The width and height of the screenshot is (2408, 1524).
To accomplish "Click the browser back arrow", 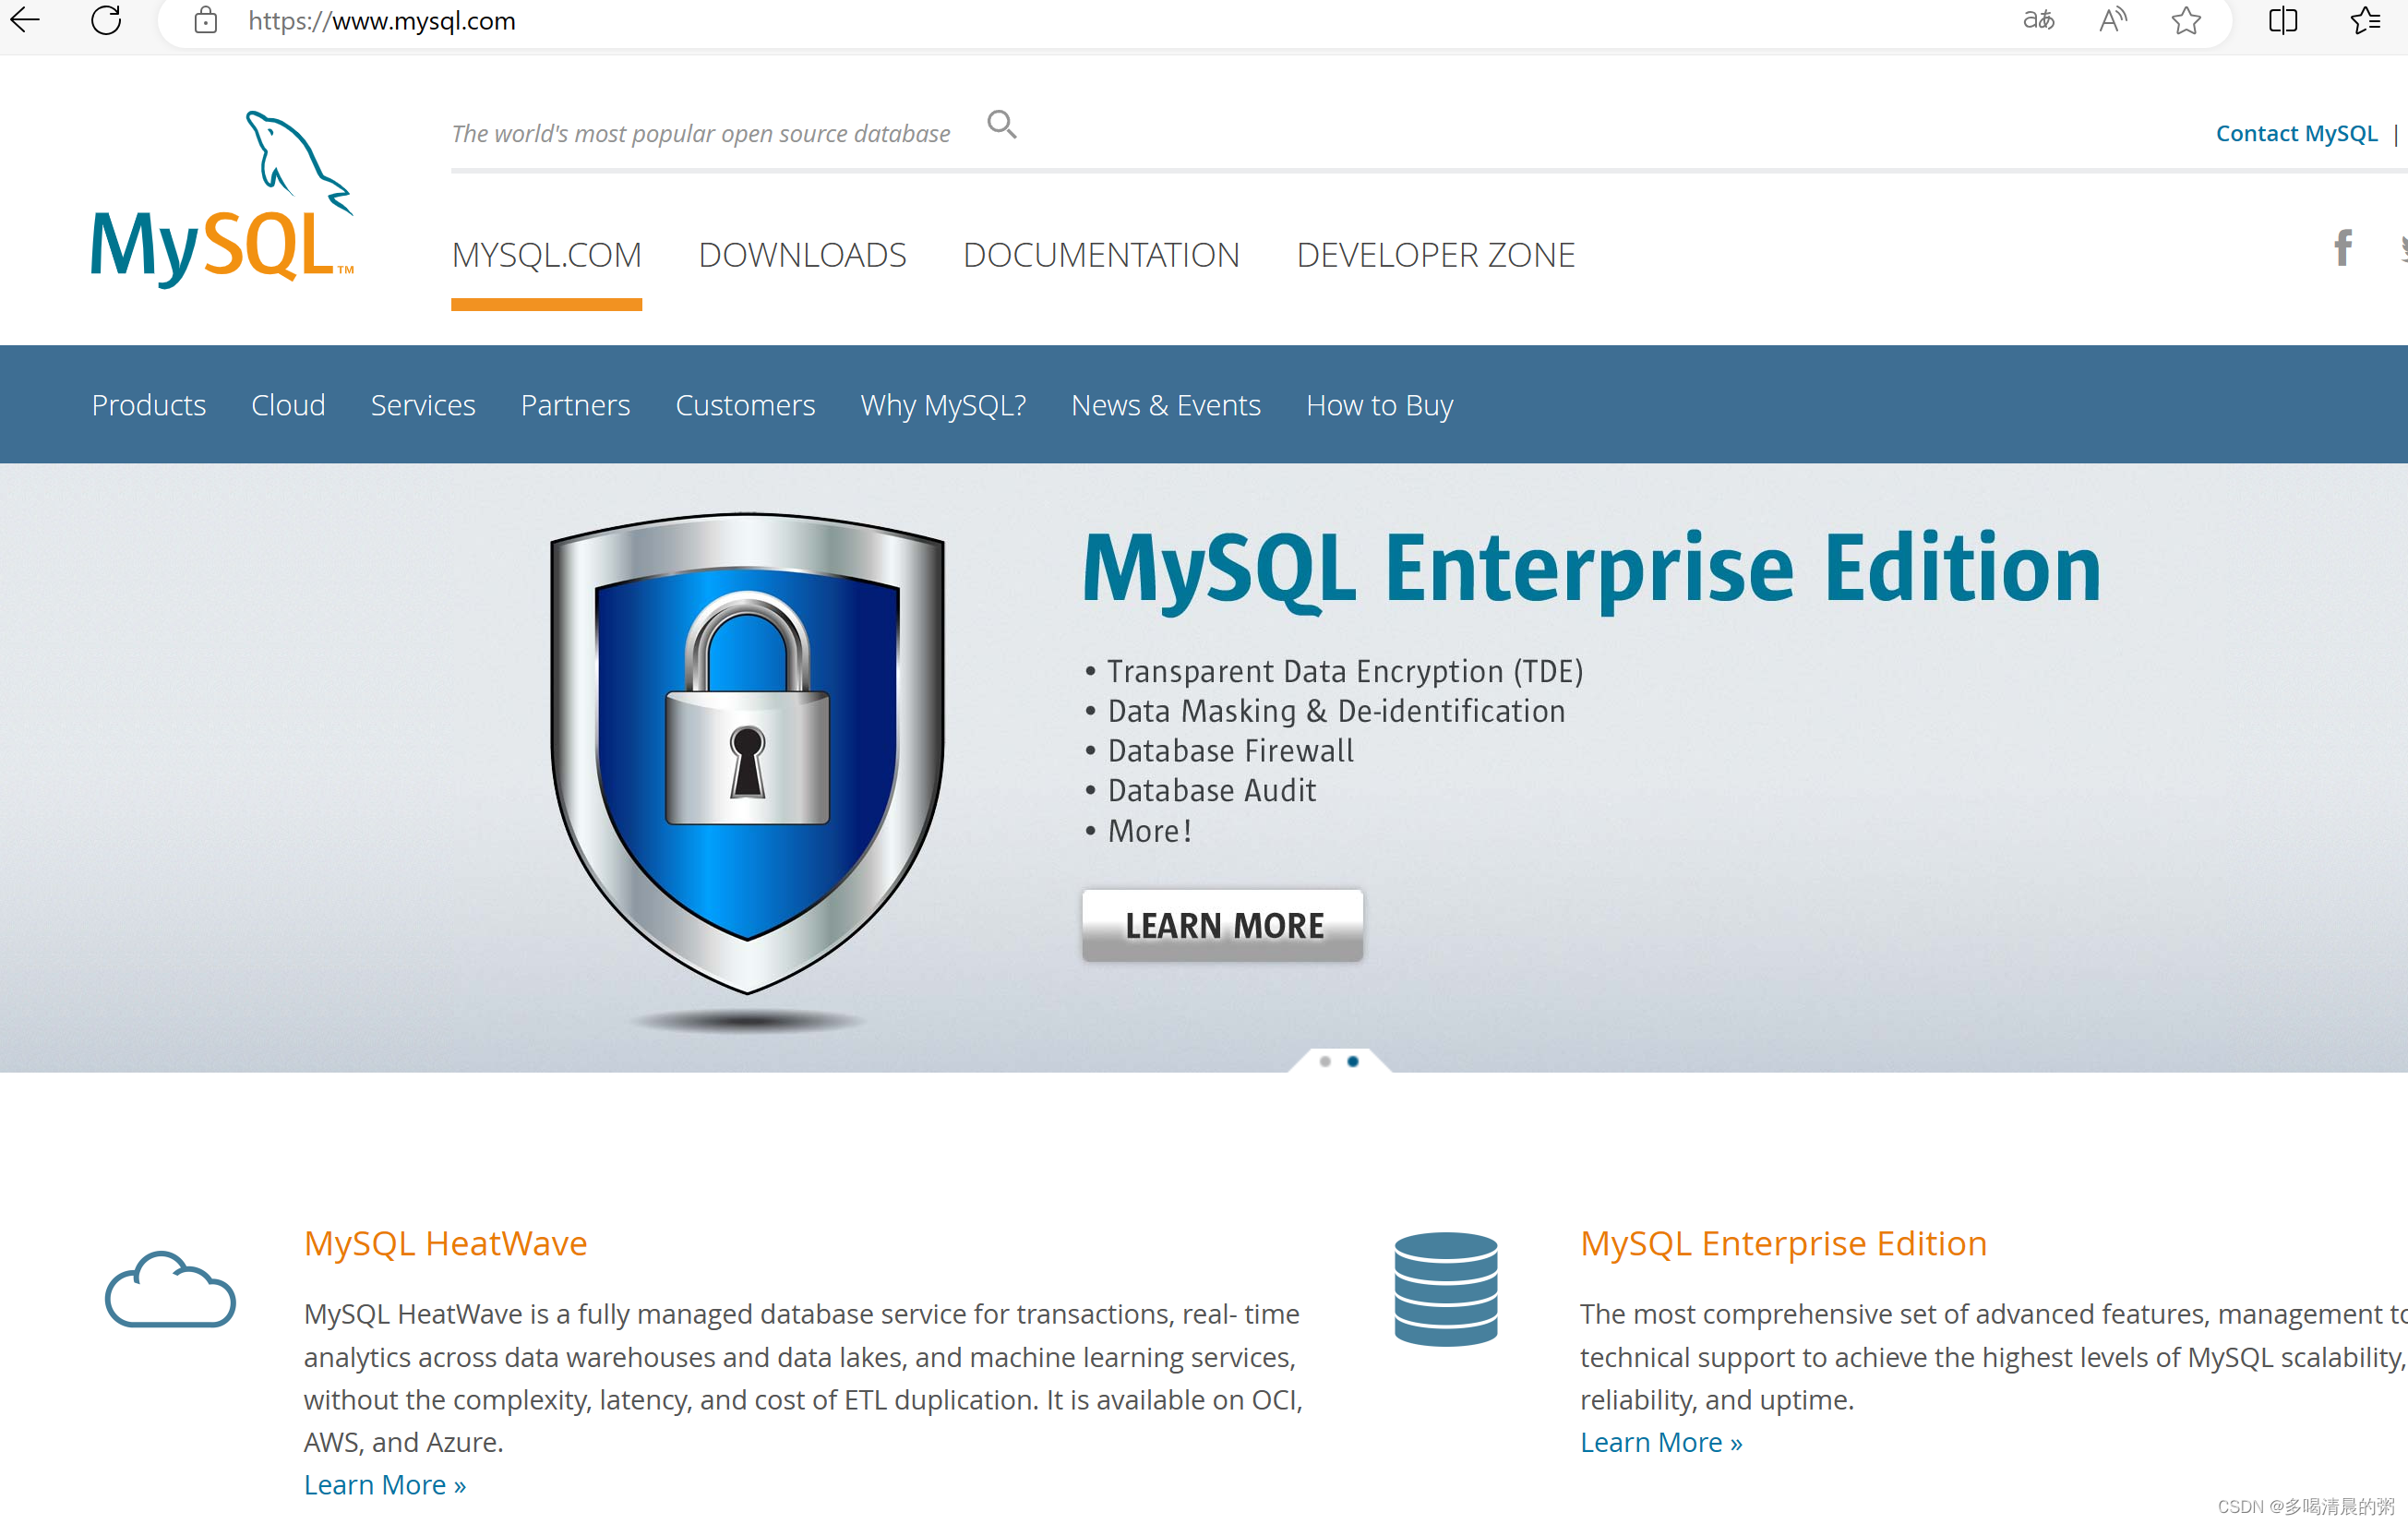I will [24, 20].
